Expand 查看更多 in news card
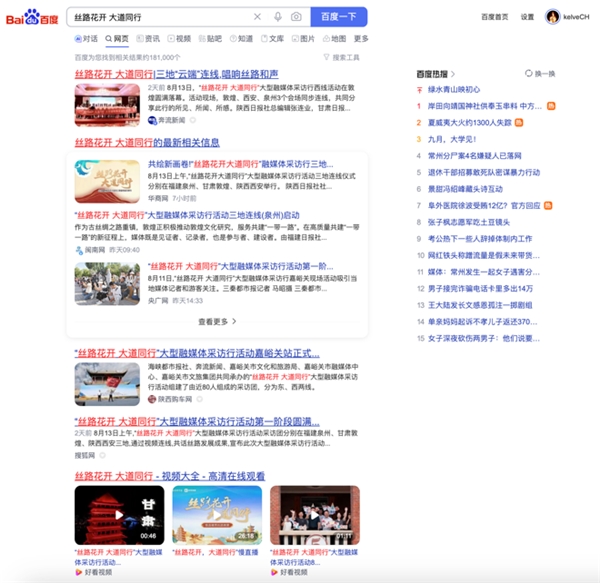 [x=217, y=321]
